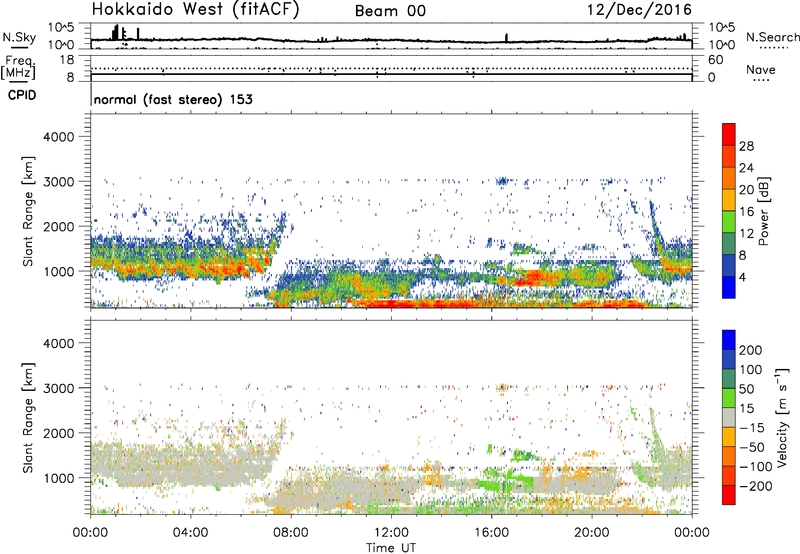Click the 'Nave' legend label
Screen dimensions: 800x554
point(761,69)
